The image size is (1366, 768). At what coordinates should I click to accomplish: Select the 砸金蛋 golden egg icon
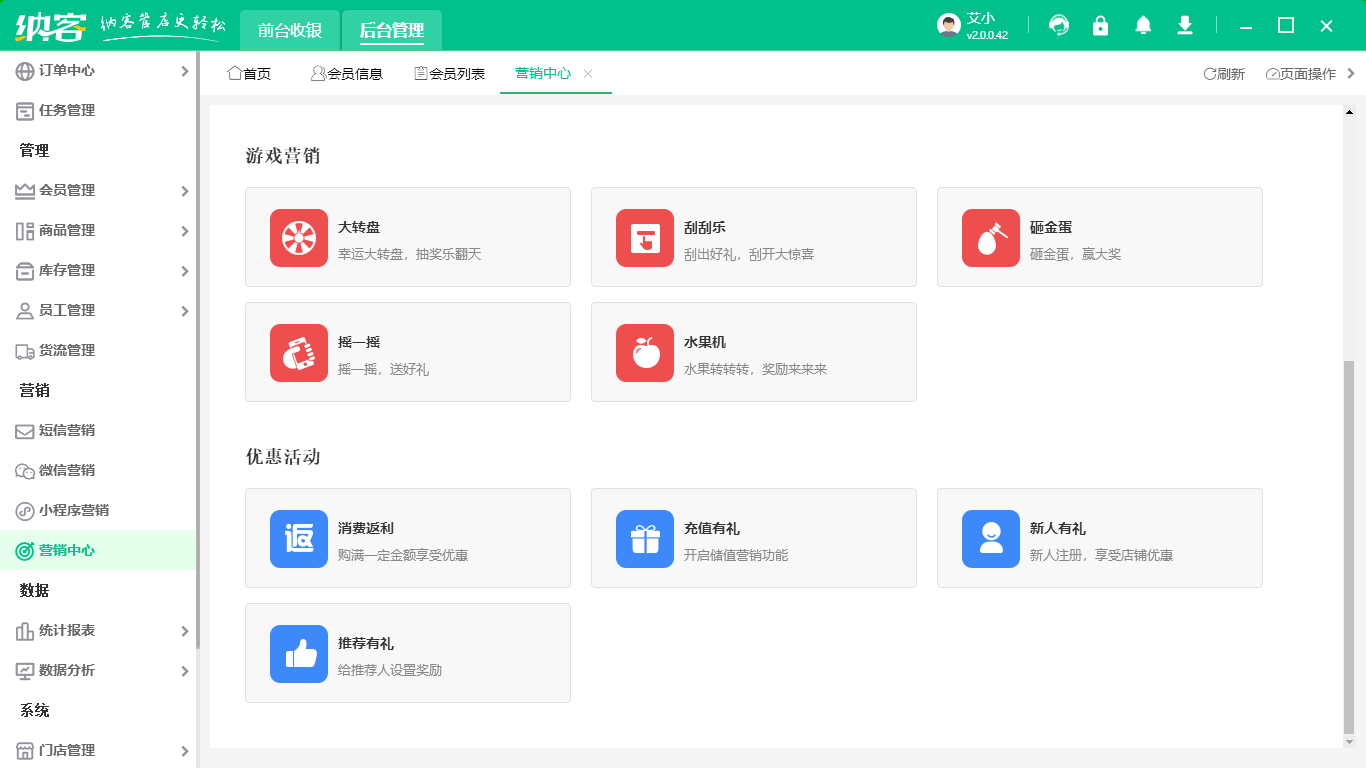pos(991,238)
